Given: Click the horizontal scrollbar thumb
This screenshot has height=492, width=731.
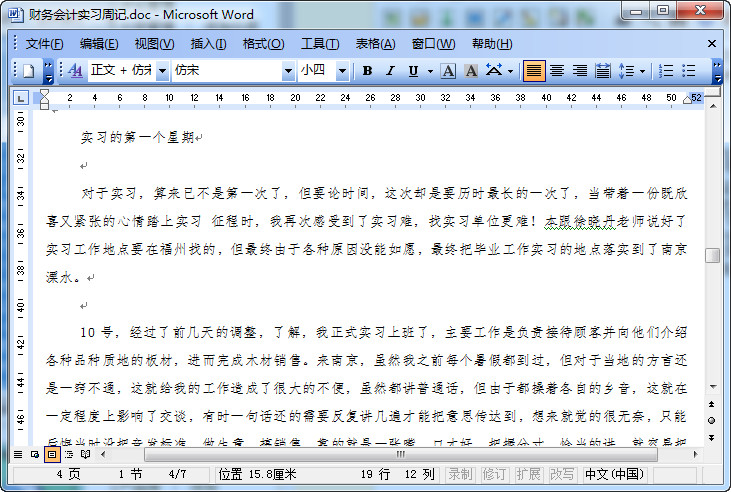Looking at the screenshot, I should 401,454.
